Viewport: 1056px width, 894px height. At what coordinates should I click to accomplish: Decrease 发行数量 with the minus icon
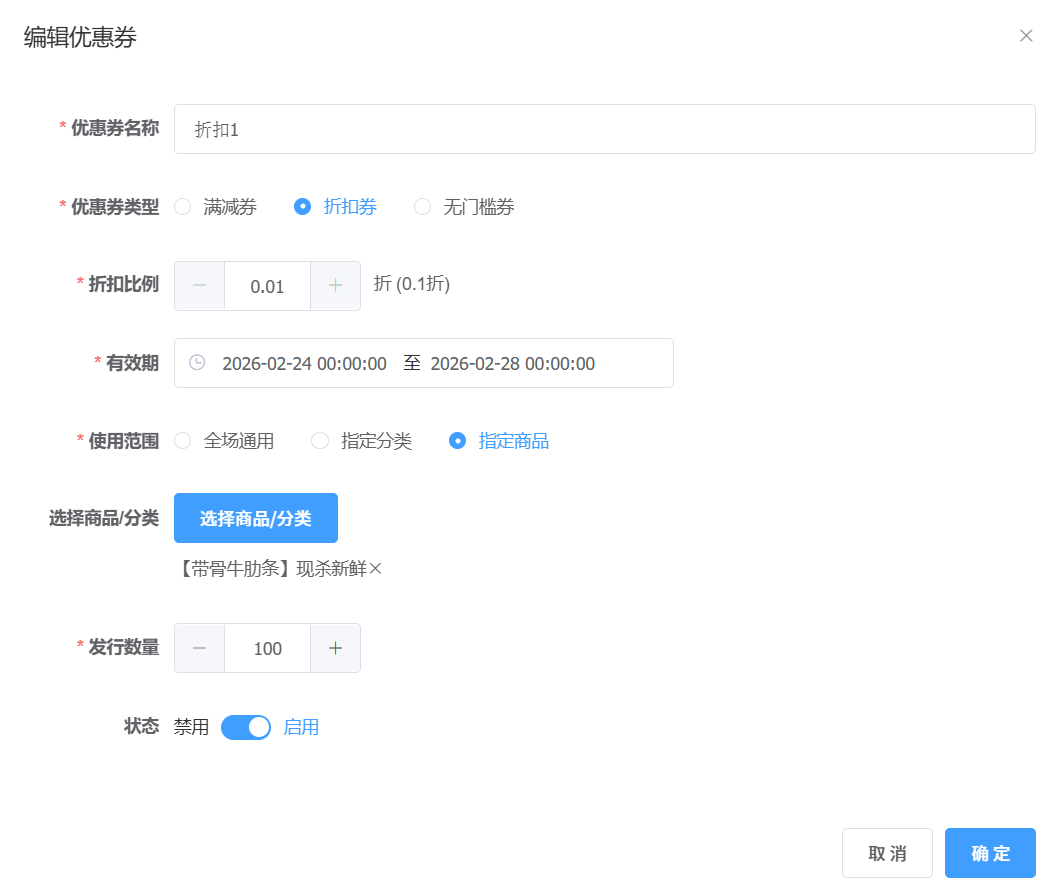pos(200,648)
